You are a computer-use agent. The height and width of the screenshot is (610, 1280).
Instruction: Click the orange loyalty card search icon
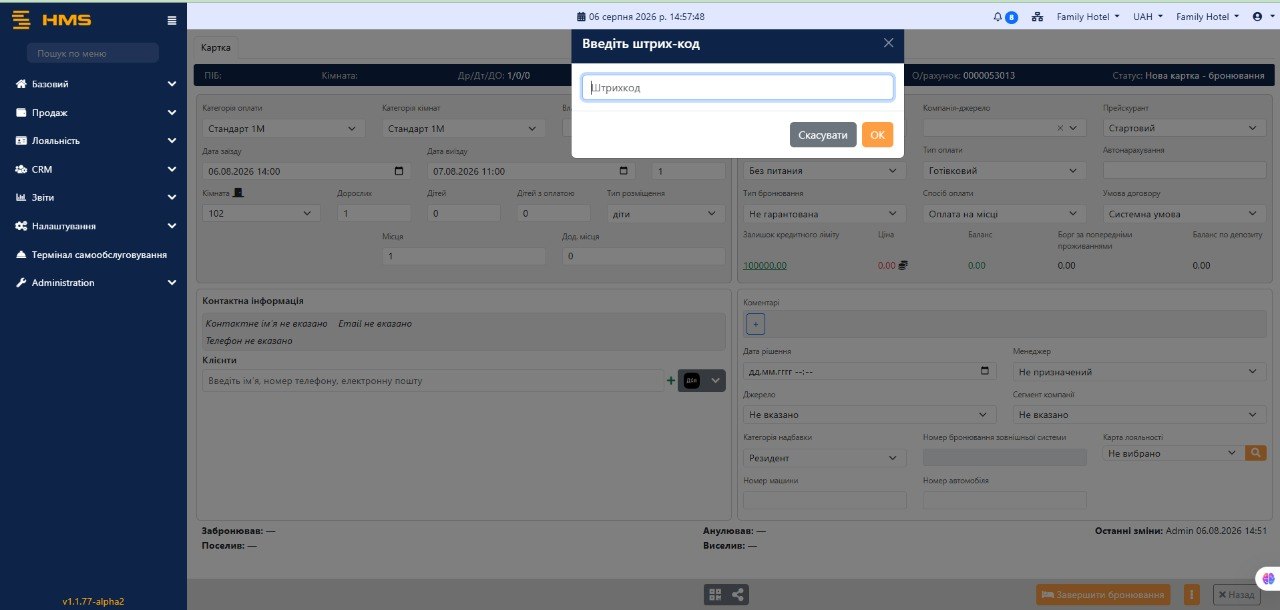click(1256, 453)
